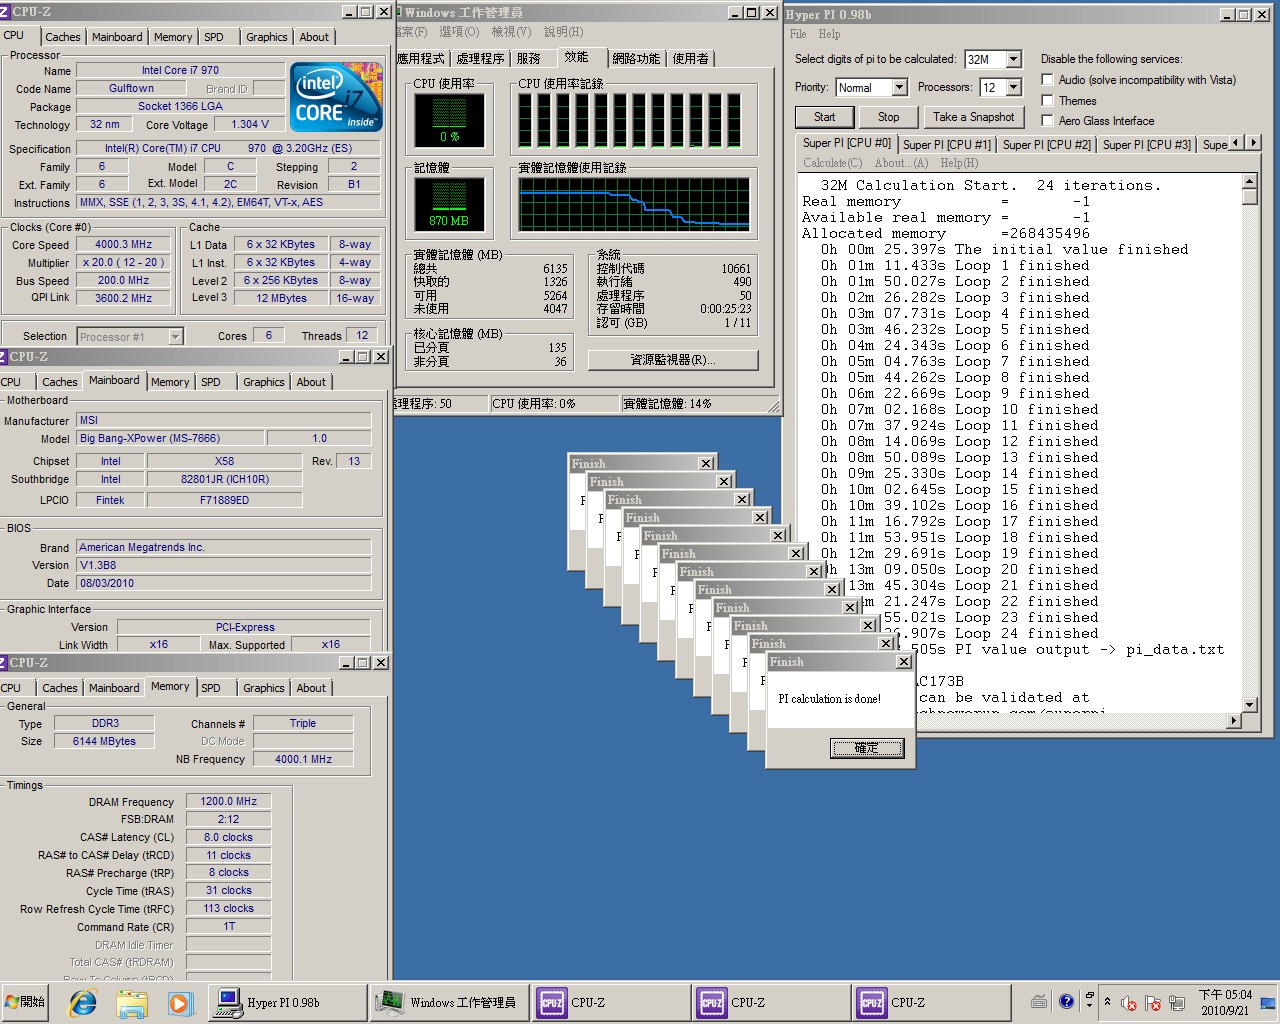Open Internet Explorer from the taskbar

[x=83, y=1002]
